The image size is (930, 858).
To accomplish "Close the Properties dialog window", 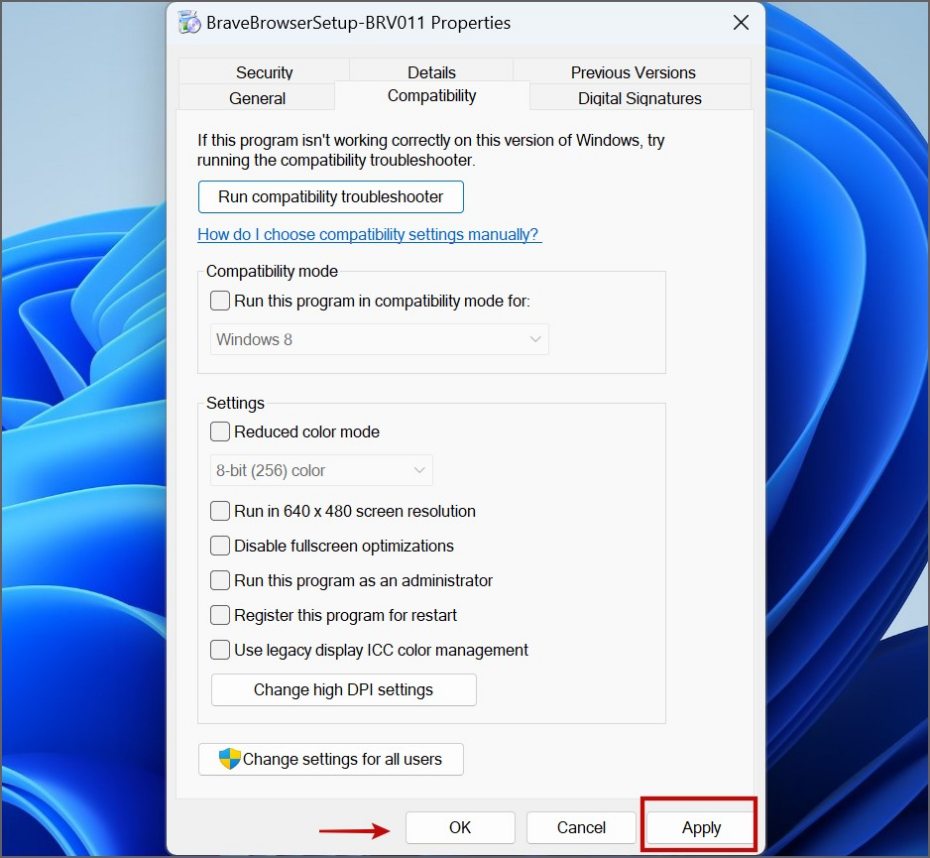I will [741, 22].
